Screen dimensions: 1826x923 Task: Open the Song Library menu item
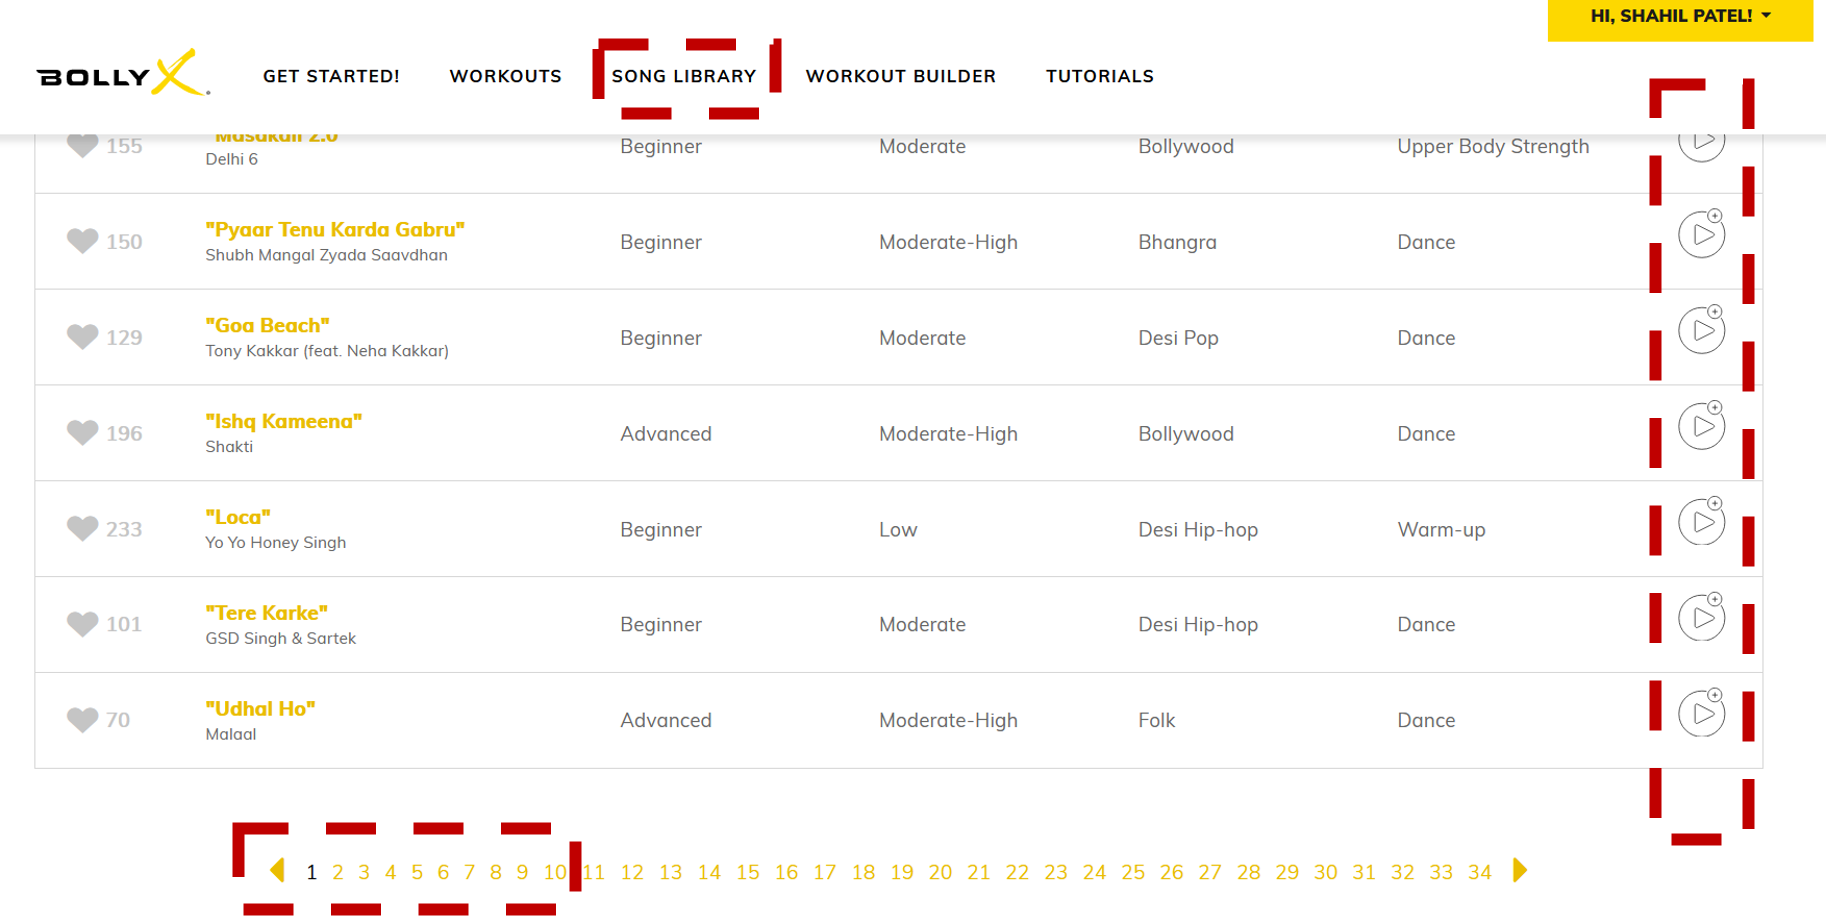684,76
